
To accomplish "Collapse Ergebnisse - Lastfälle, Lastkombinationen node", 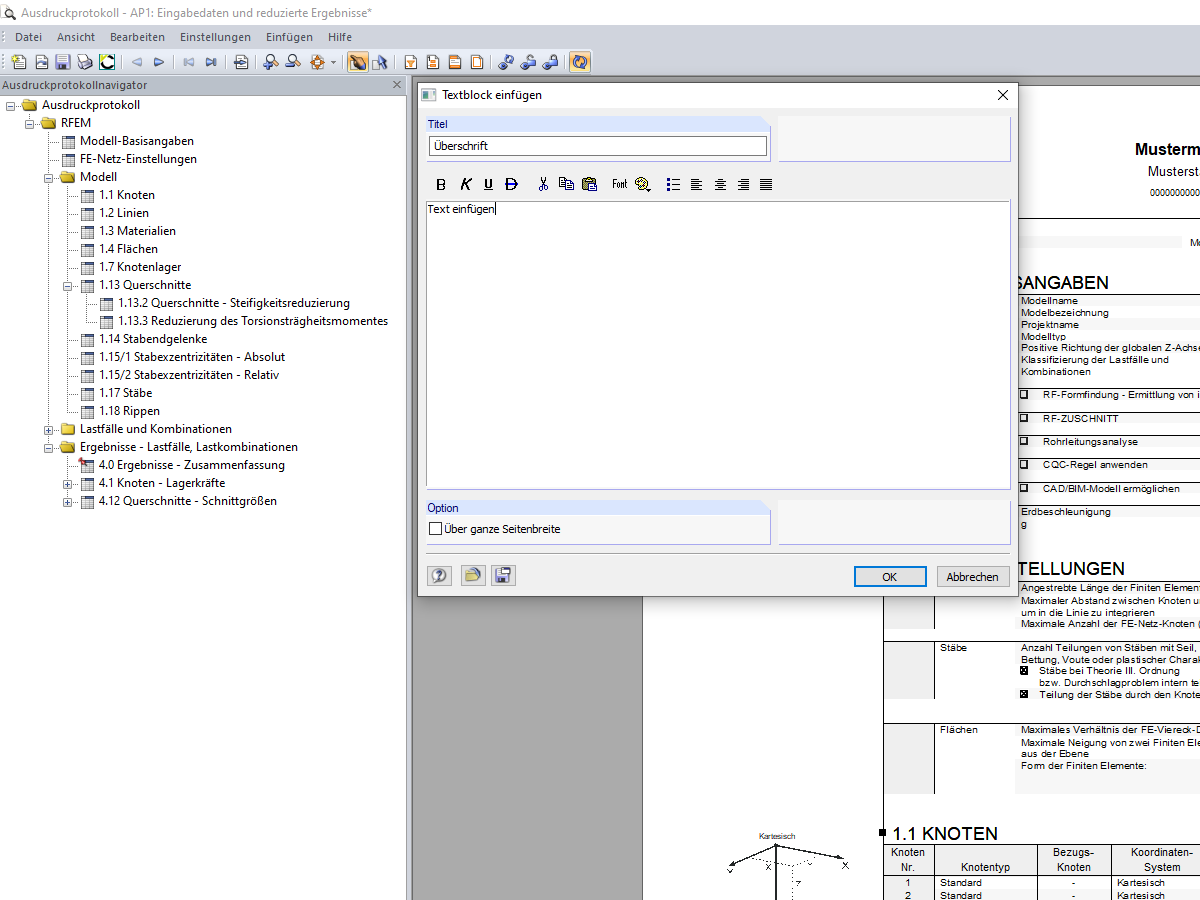I will click(x=49, y=447).
